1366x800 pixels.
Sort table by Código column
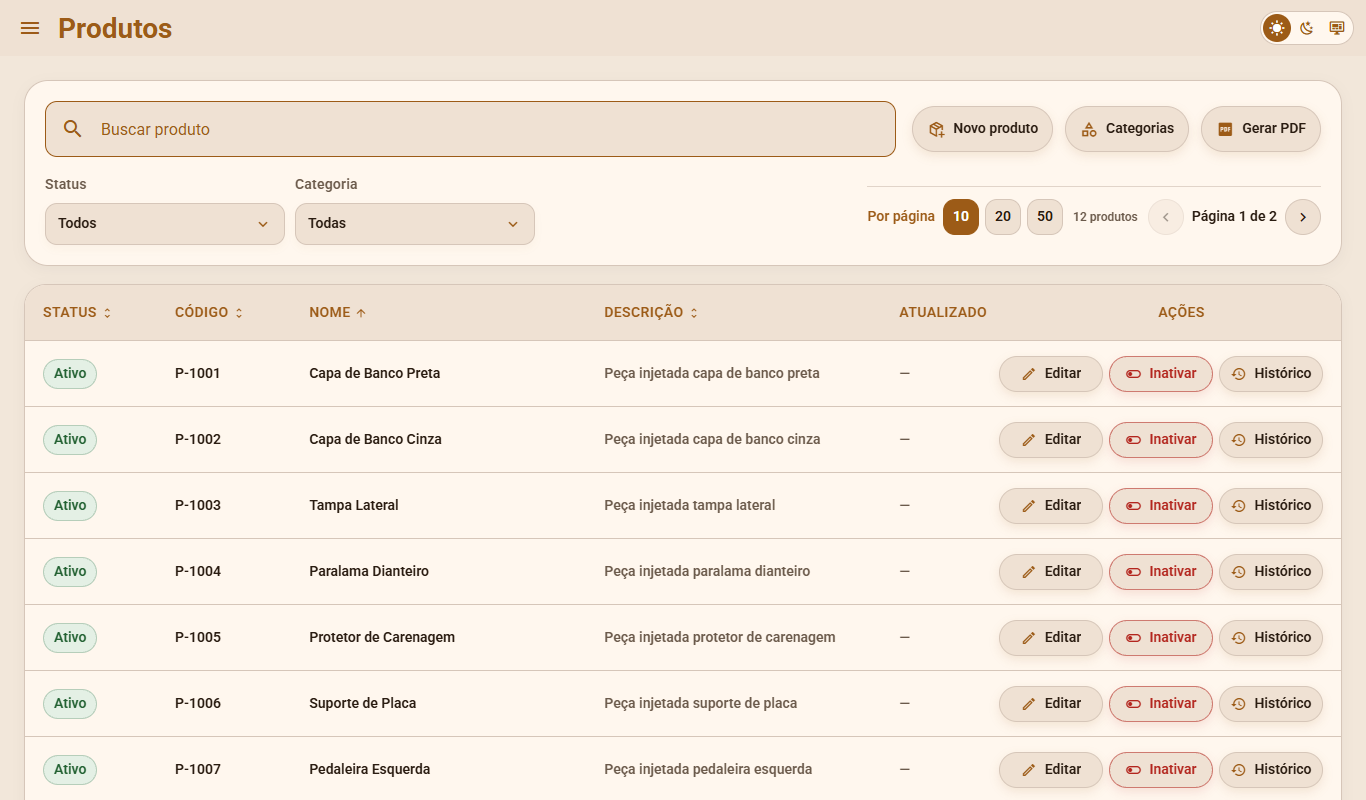point(209,313)
